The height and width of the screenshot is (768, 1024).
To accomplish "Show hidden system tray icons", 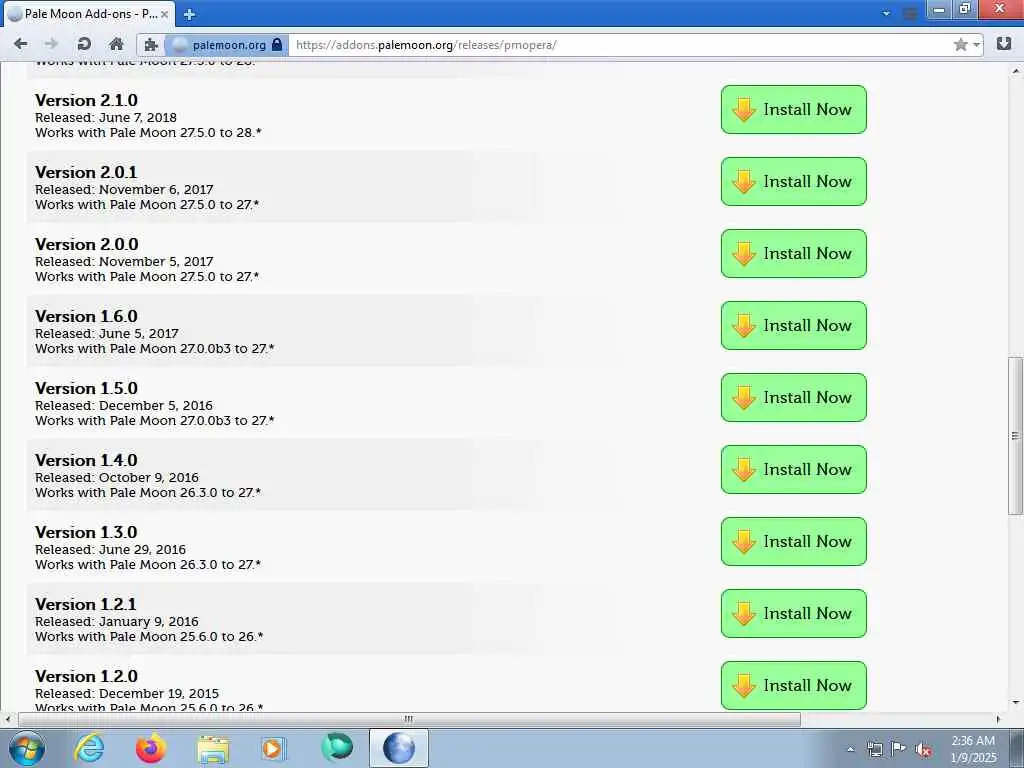I will click(x=850, y=749).
